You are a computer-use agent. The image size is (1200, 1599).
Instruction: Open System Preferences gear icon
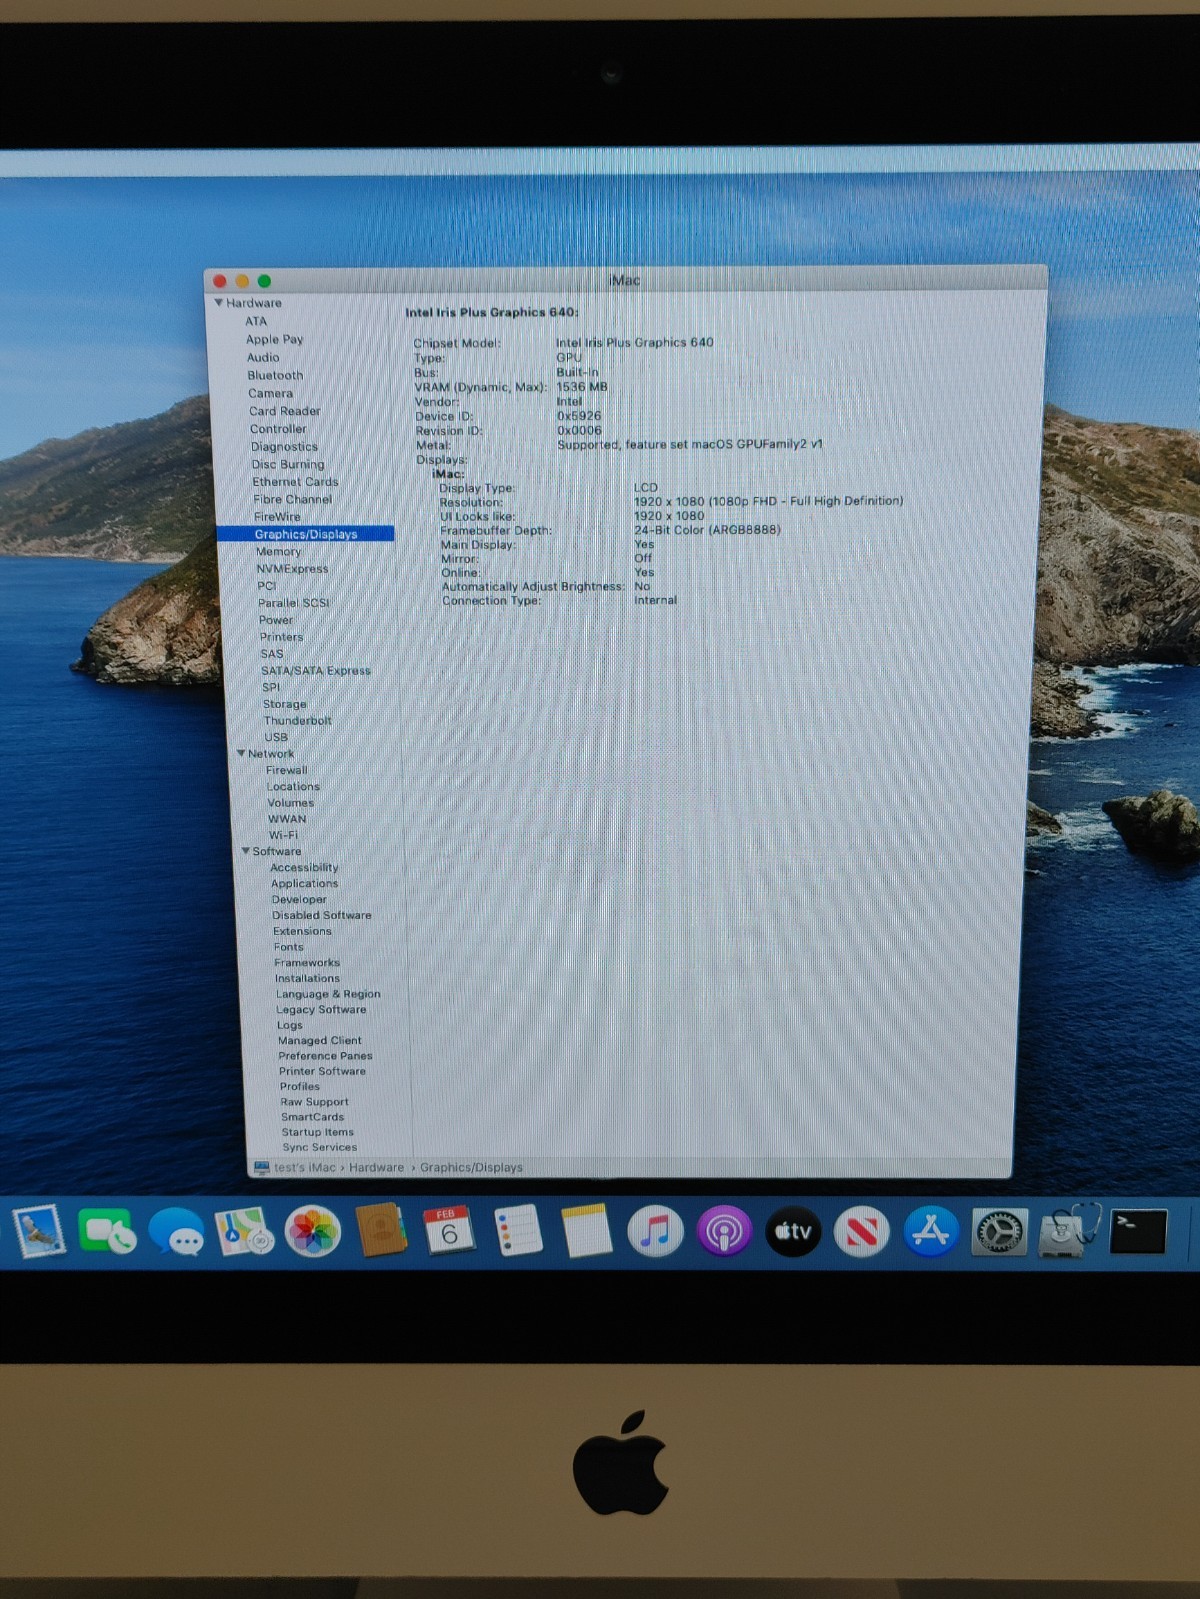999,1231
